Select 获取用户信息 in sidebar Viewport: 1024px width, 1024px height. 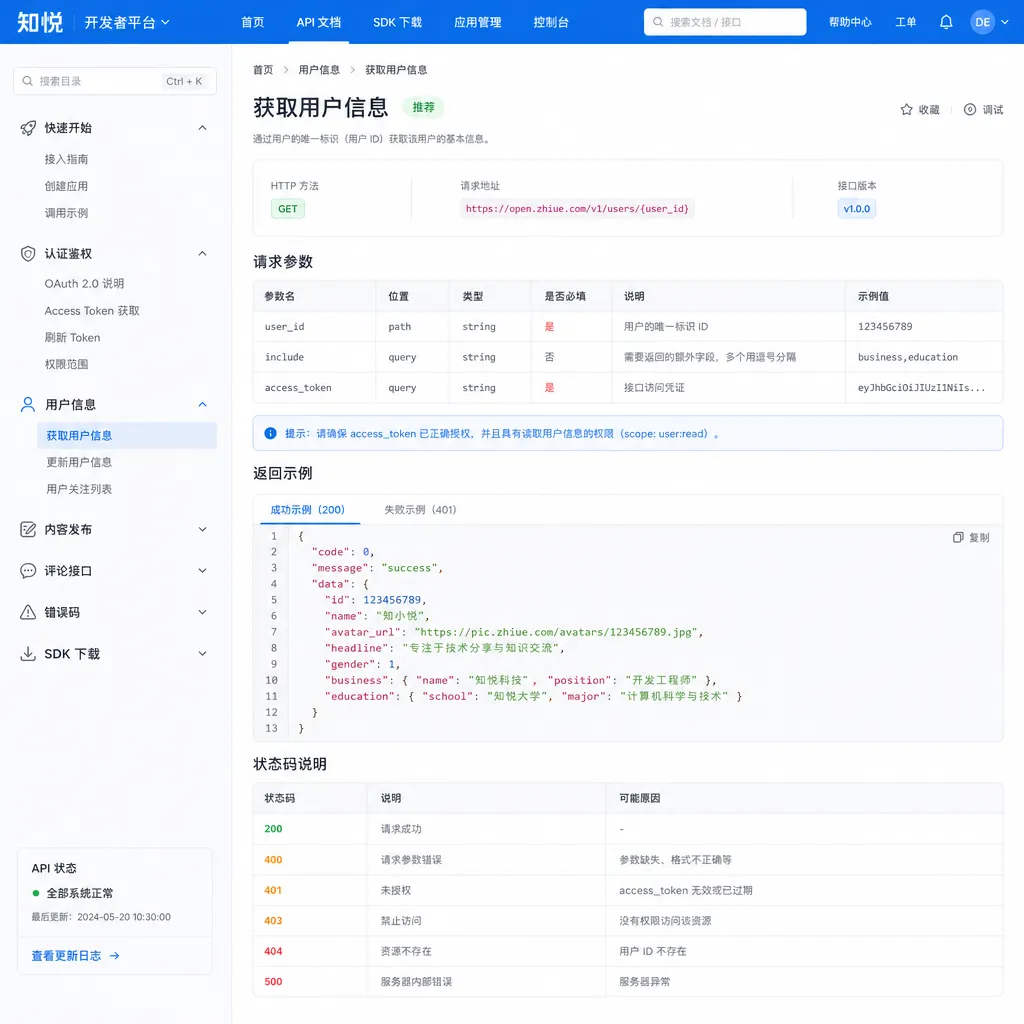pos(127,436)
